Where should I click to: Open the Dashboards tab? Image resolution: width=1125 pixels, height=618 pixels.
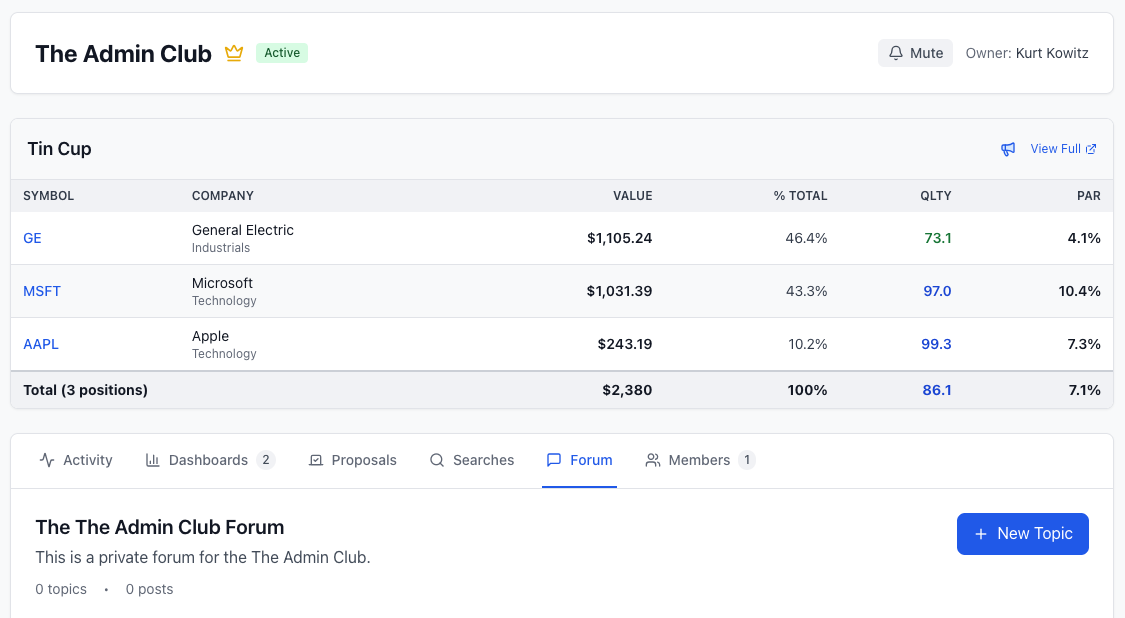point(210,460)
